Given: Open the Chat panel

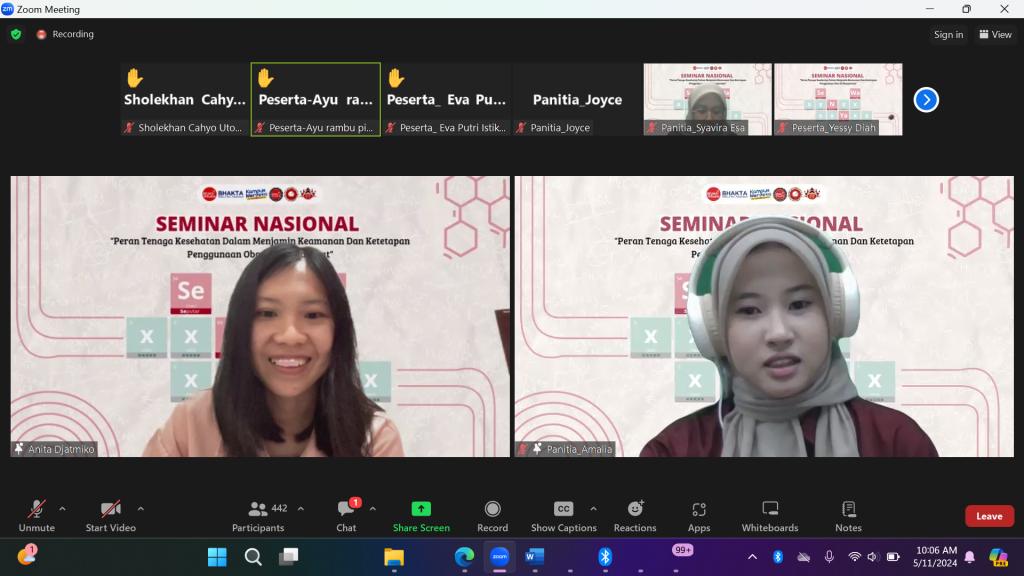Looking at the screenshot, I should (x=346, y=515).
